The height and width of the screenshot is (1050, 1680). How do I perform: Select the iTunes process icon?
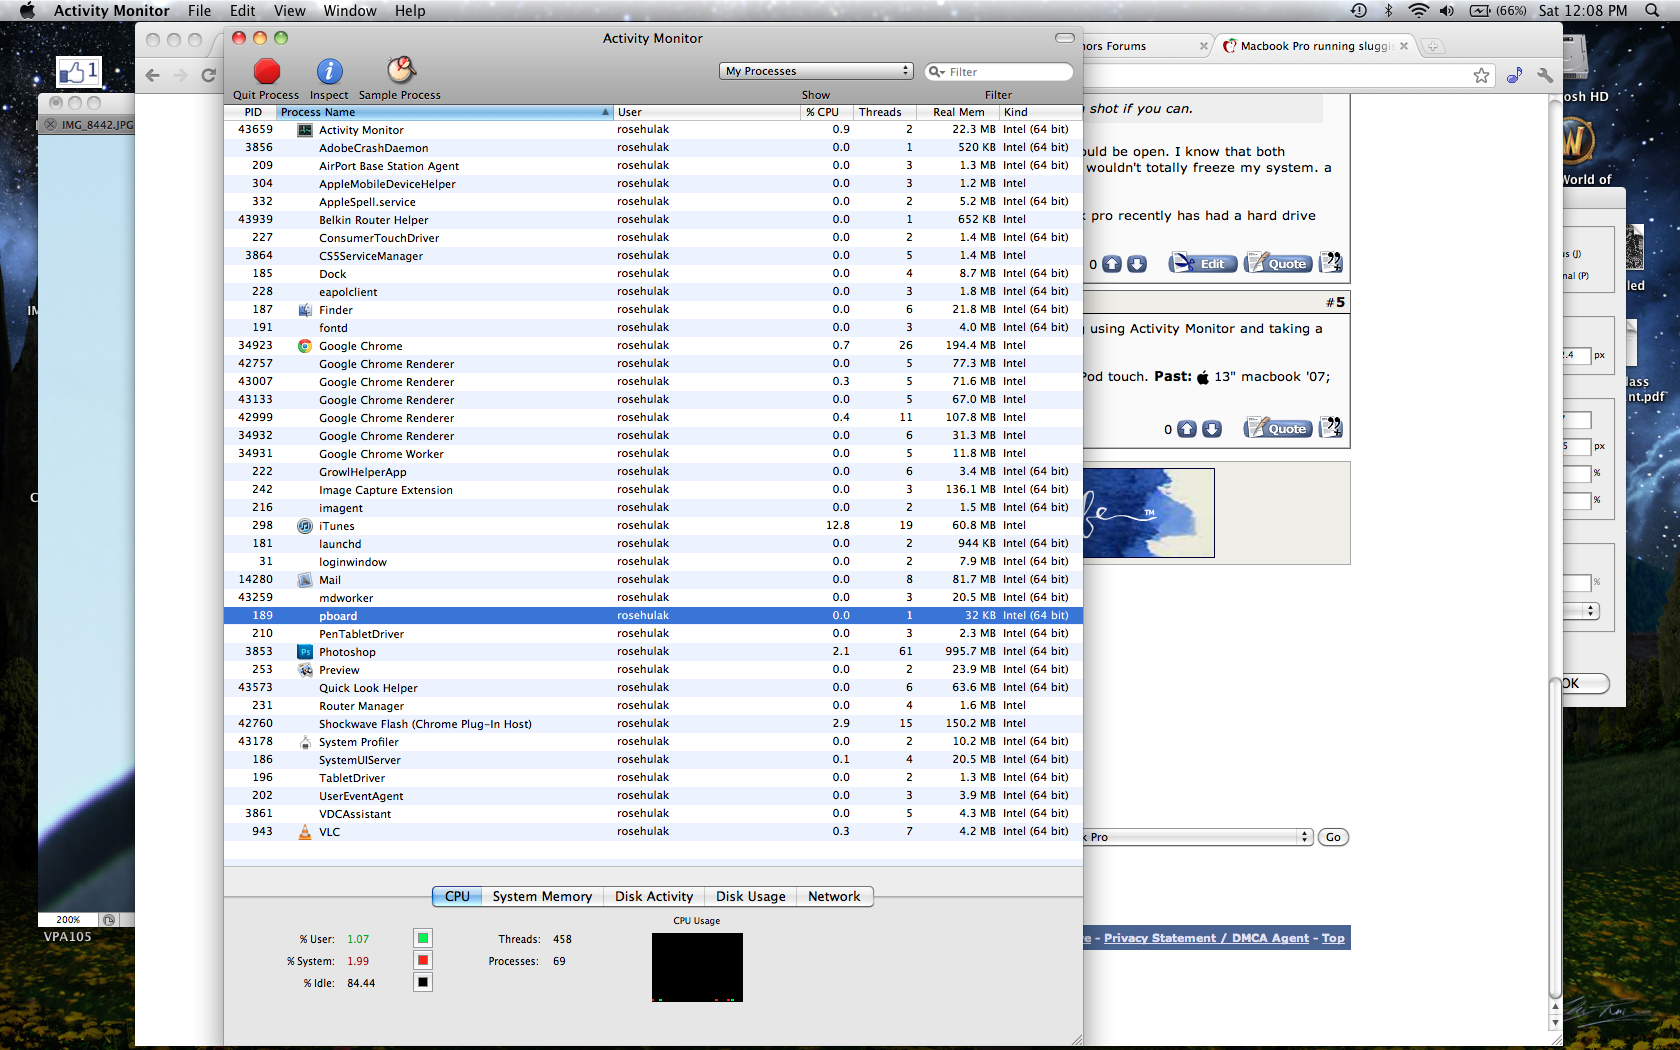pyautogui.click(x=305, y=526)
